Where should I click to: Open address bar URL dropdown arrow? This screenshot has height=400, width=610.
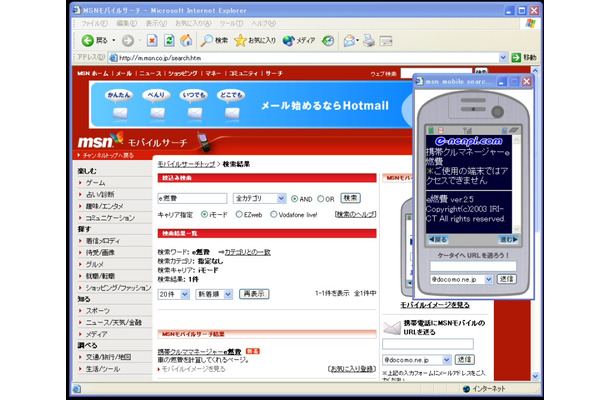(x=503, y=58)
